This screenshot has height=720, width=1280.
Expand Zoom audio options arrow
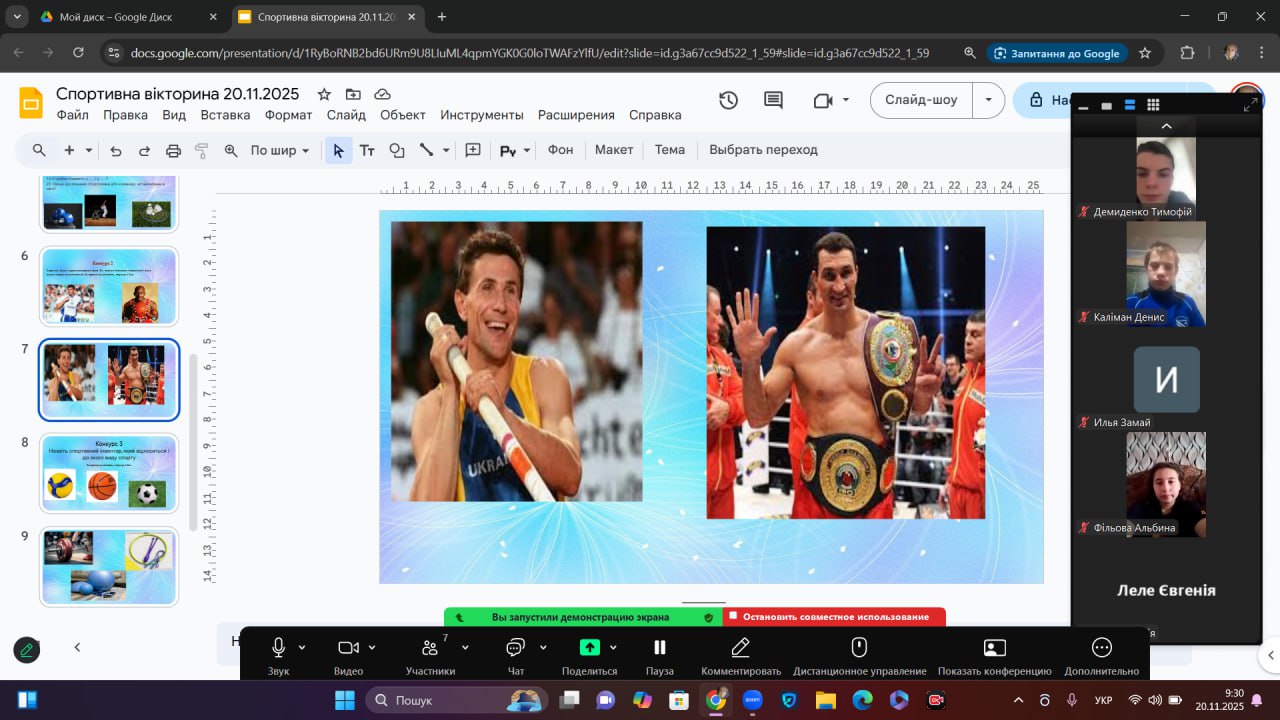tap(302, 647)
